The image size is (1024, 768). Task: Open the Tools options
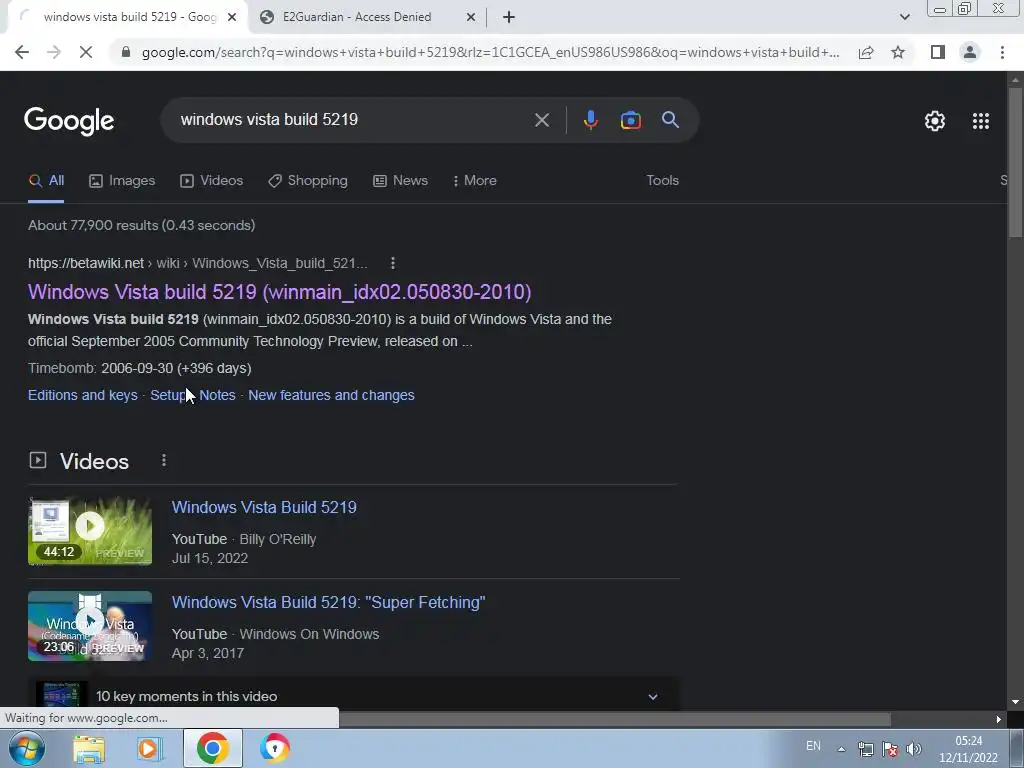662,181
